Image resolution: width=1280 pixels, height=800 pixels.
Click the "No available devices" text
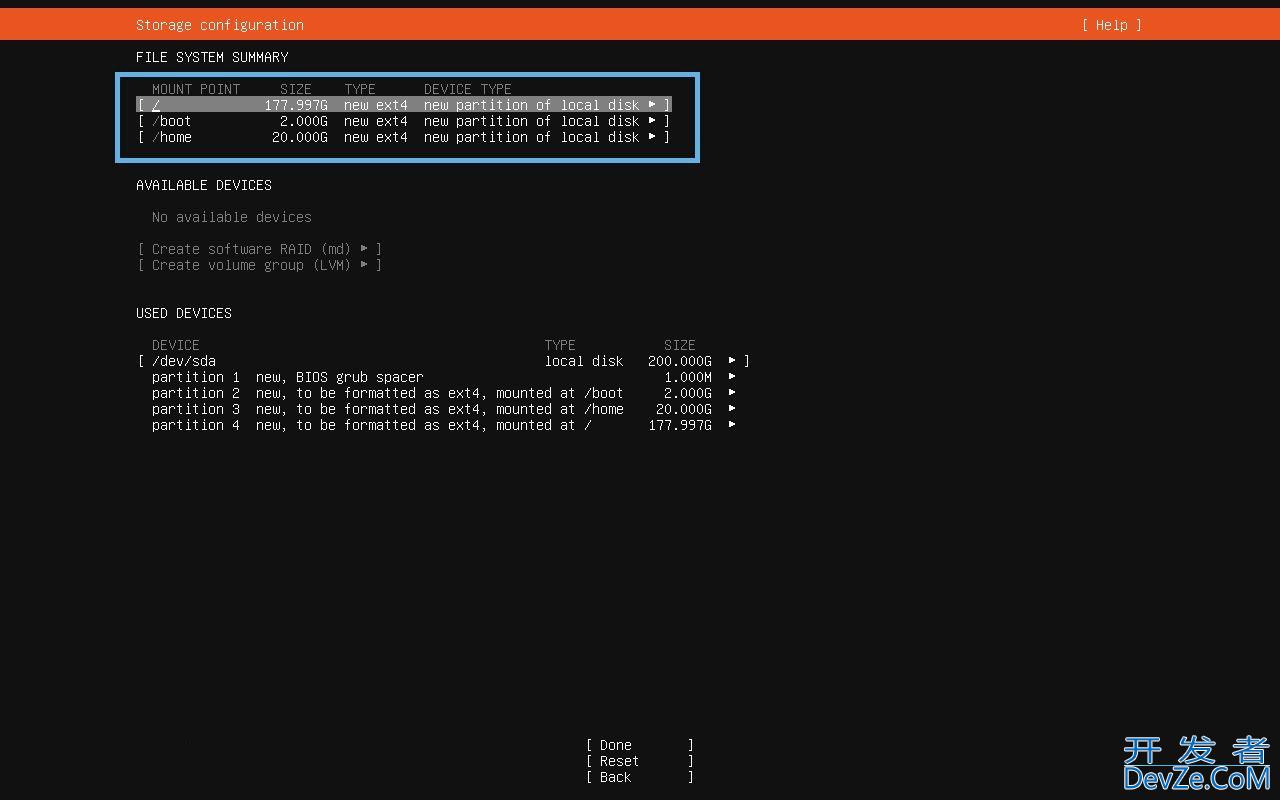[x=232, y=217]
